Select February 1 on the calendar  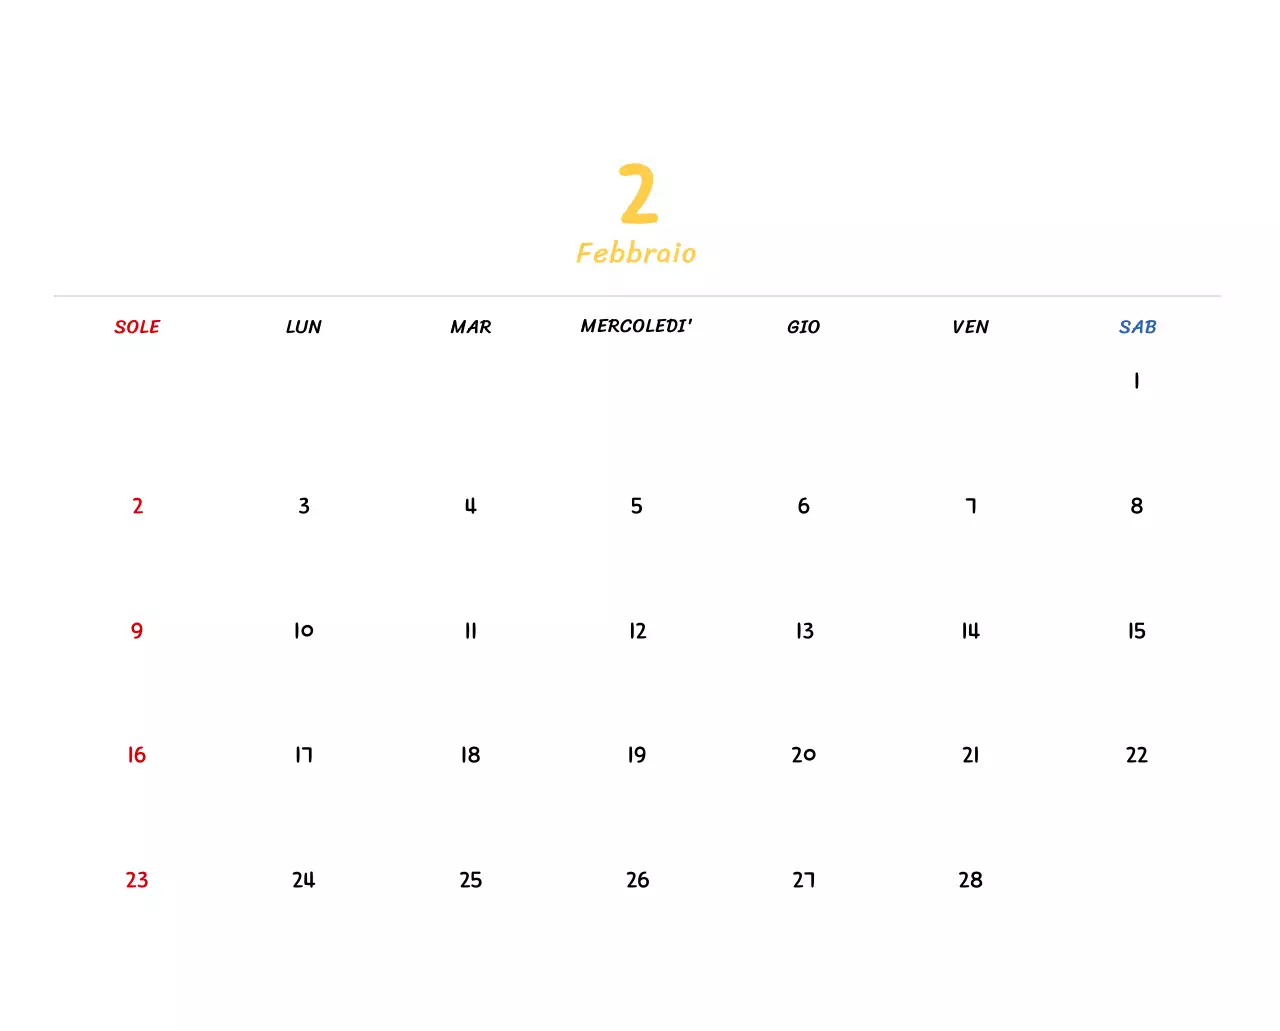pos(1135,380)
